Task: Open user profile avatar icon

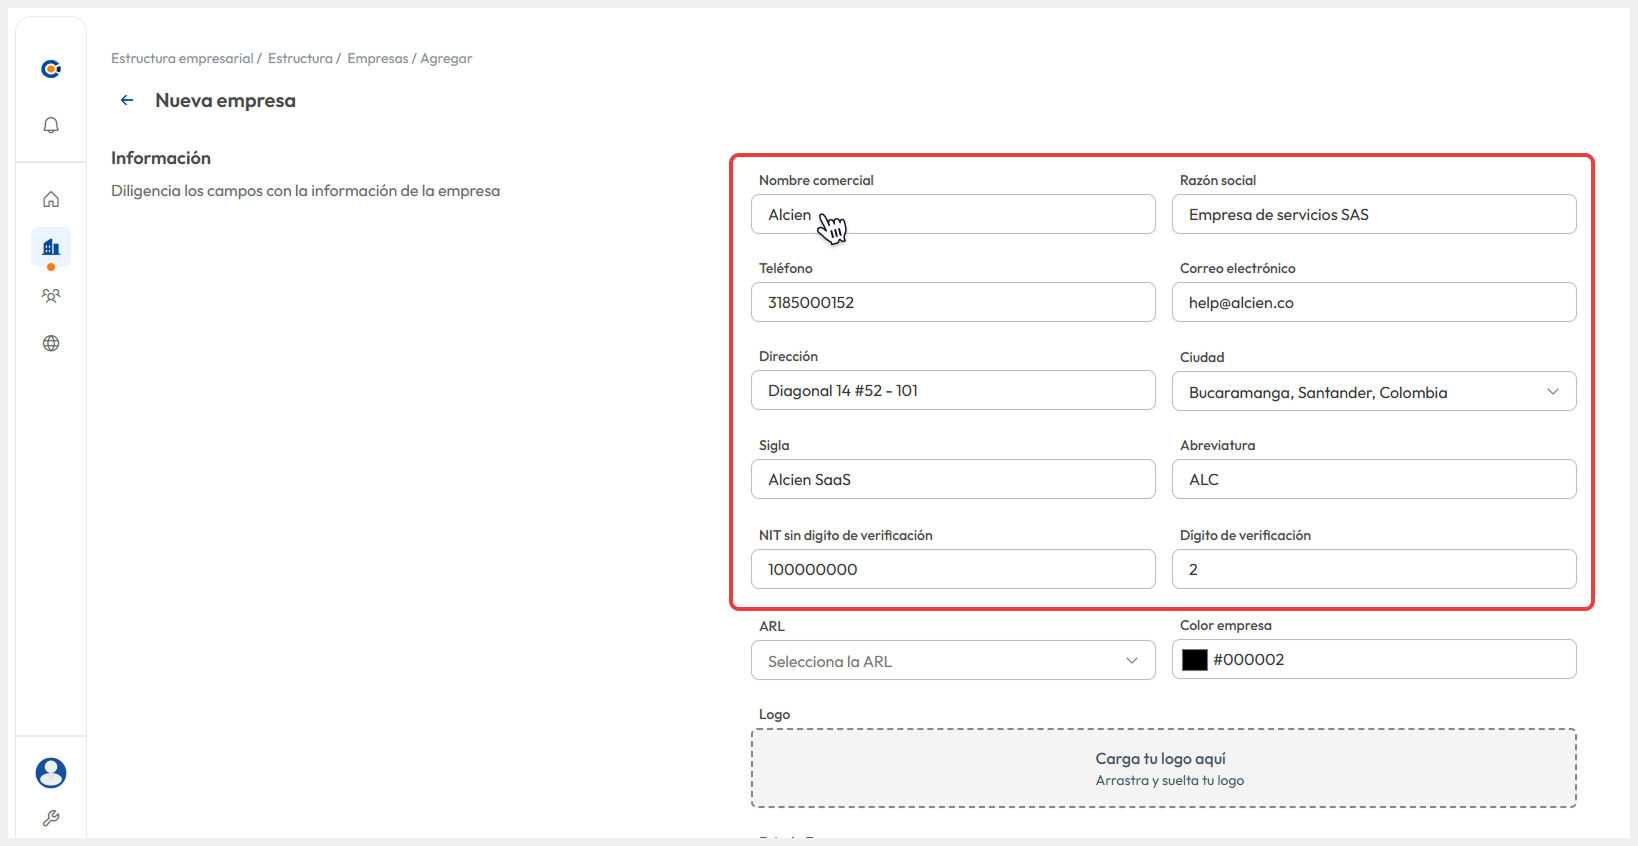Action: pyautogui.click(x=51, y=772)
